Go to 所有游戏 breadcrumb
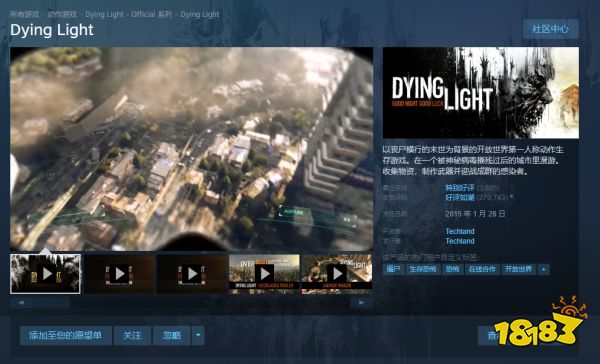The image size is (600, 364). pos(24,15)
